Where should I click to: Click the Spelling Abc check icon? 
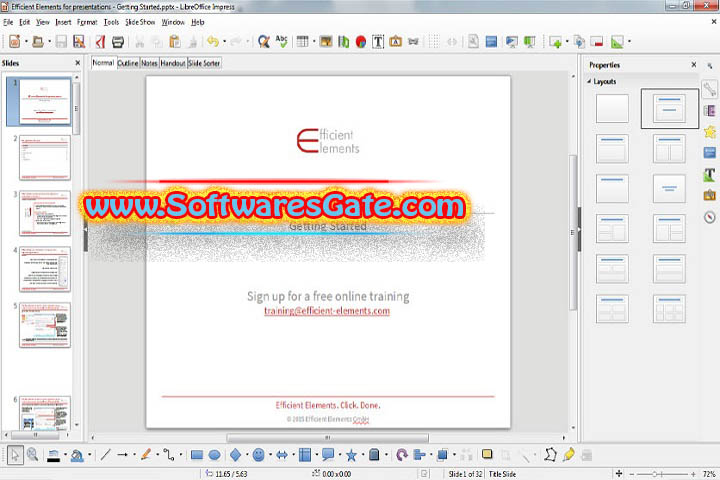(x=281, y=41)
